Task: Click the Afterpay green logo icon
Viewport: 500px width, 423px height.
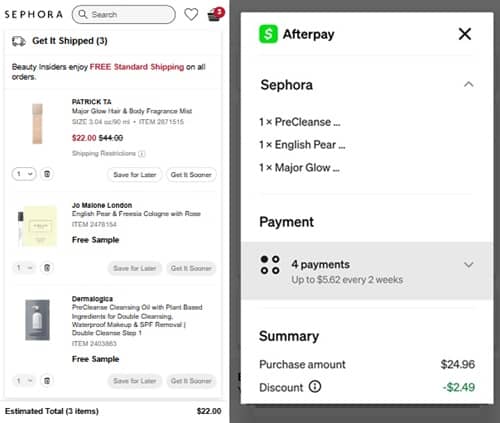Action: 268,34
